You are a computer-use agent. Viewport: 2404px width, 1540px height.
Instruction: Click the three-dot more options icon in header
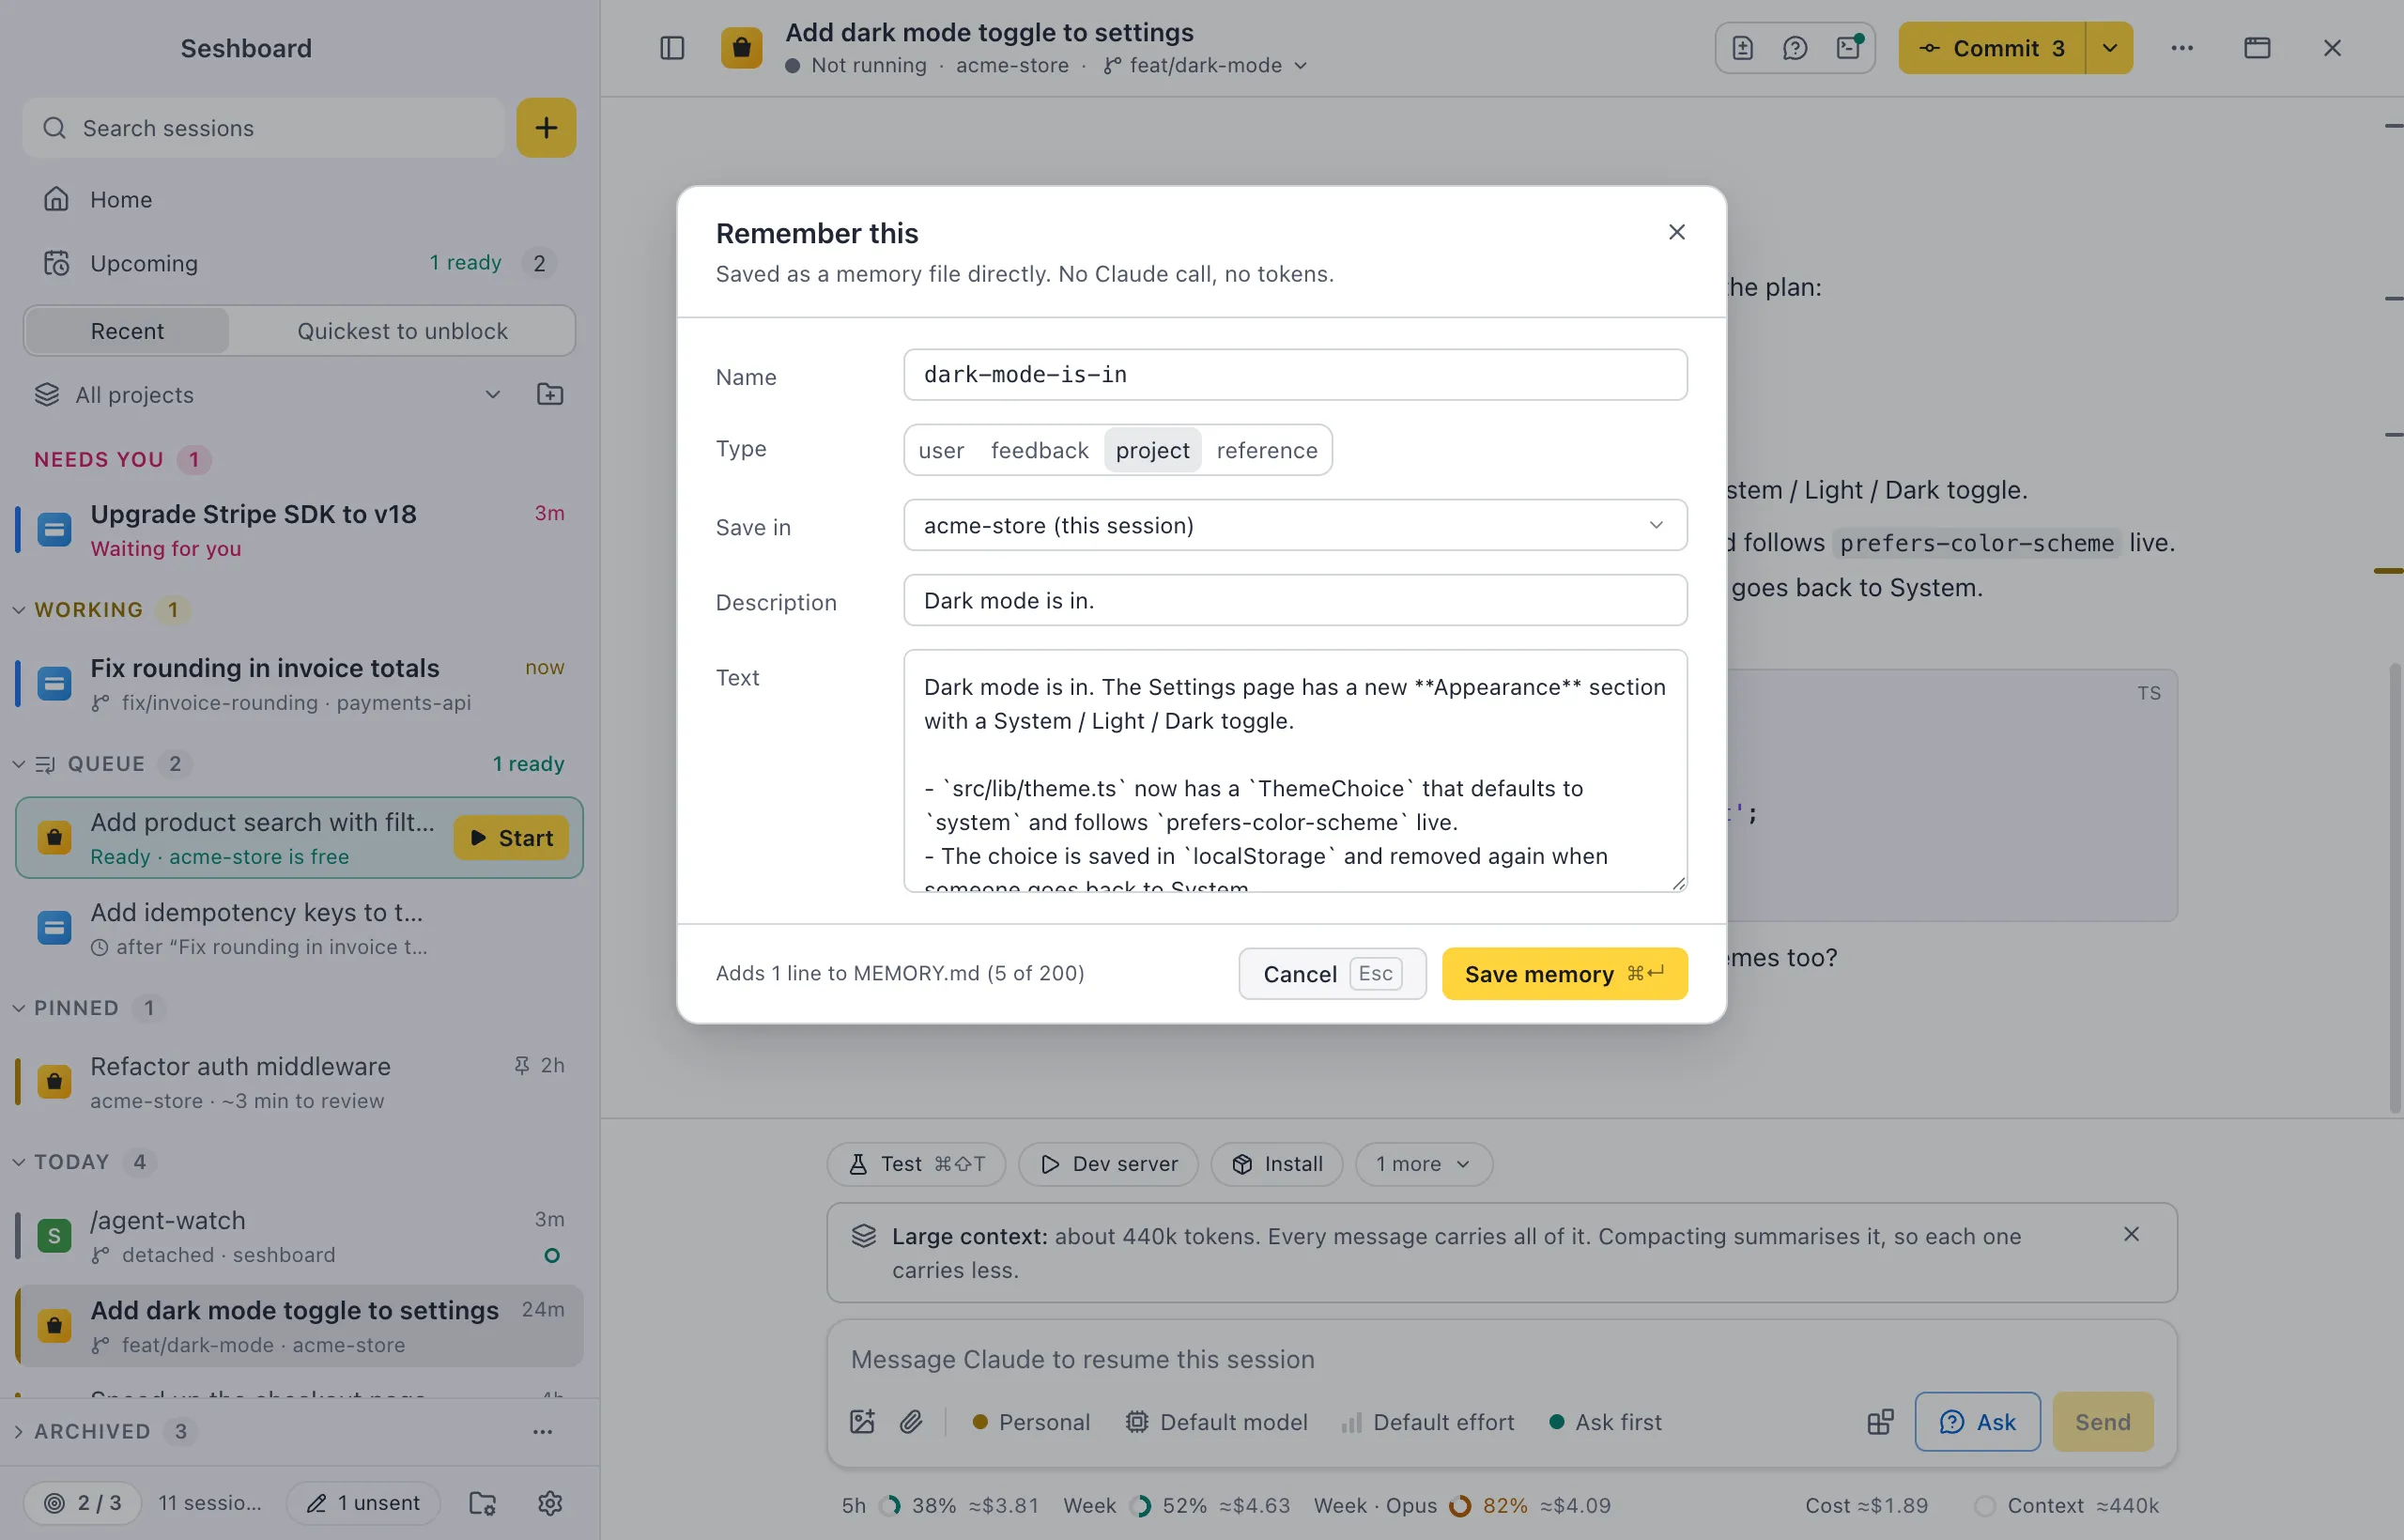tap(2182, 48)
